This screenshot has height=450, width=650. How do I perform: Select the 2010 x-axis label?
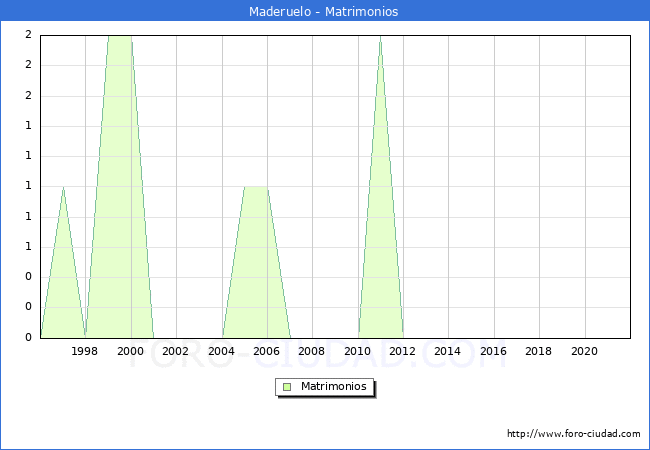click(x=357, y=351)
